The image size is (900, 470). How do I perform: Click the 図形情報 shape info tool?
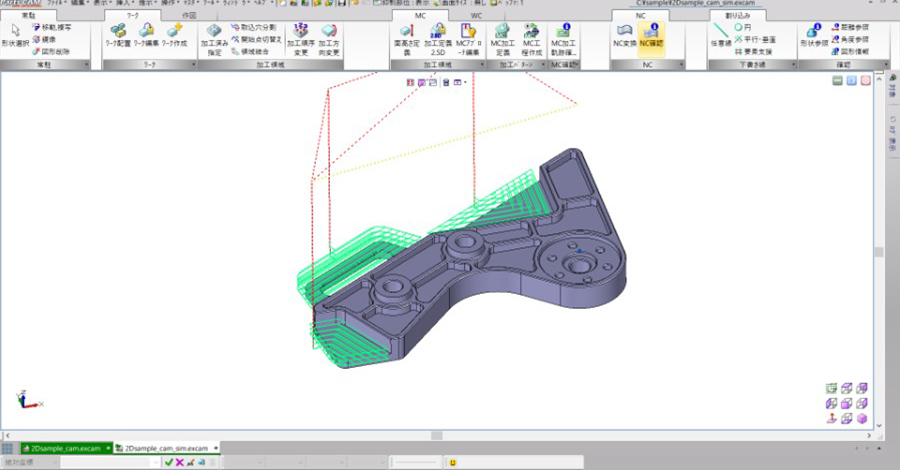coord(850,52)
